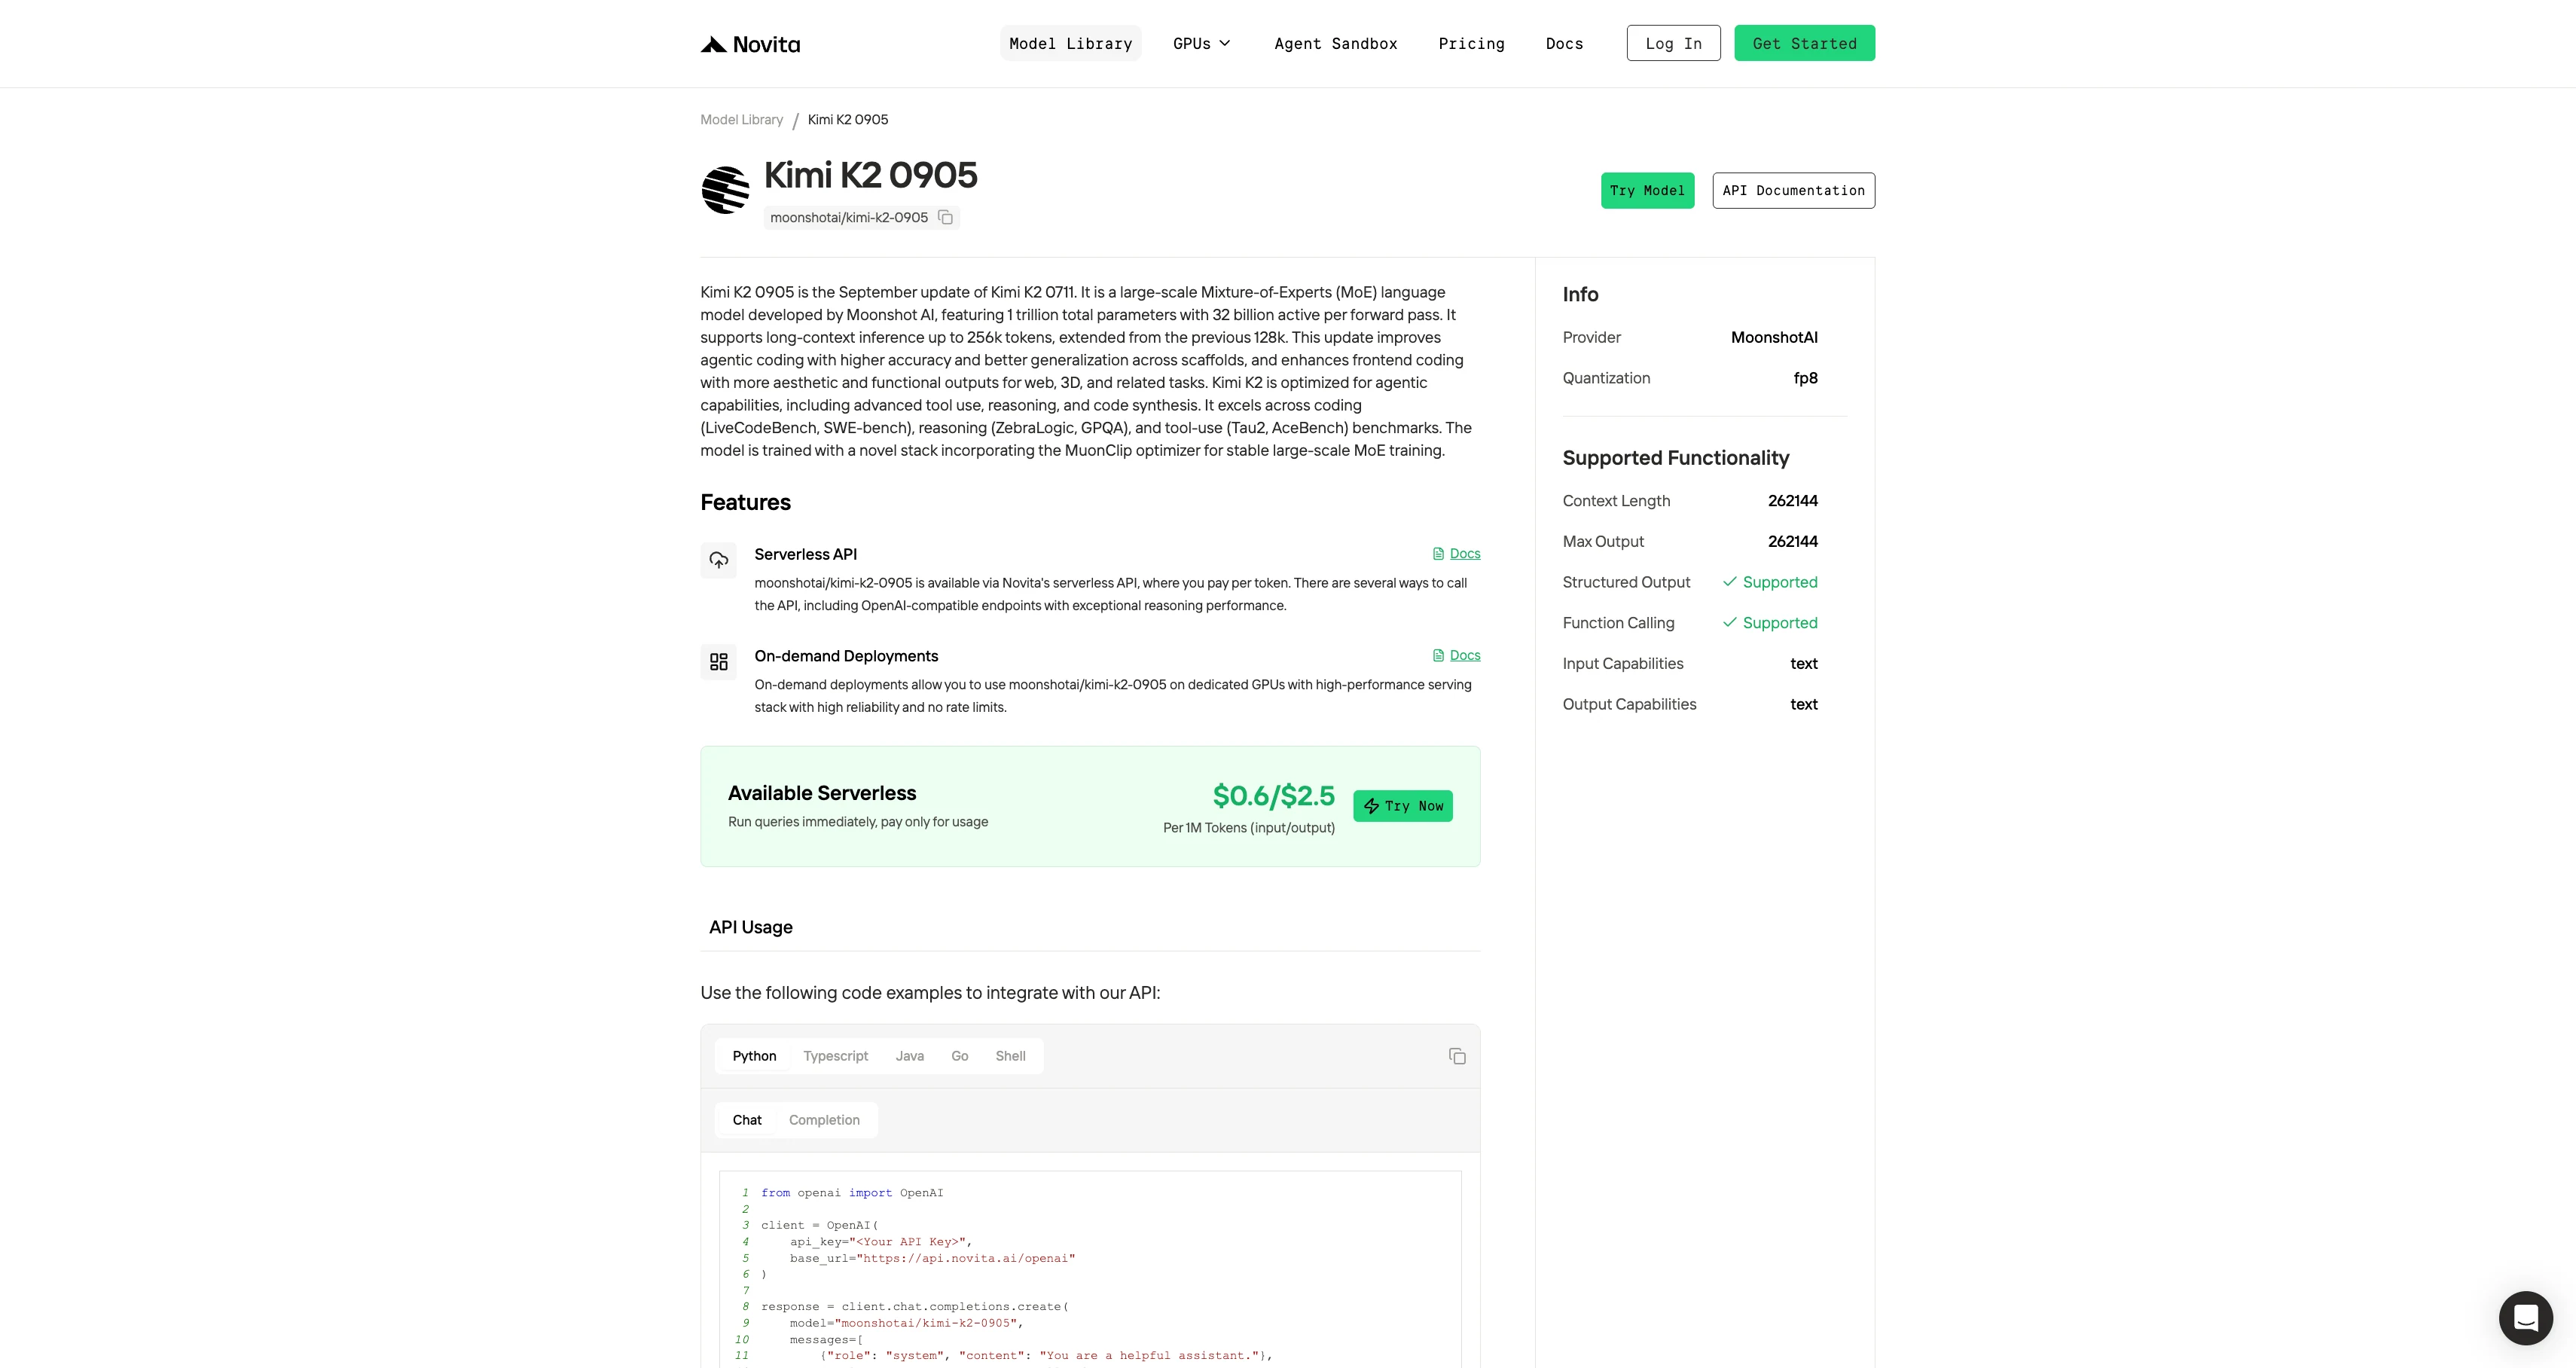Screen dimensions: 2576x1368
Task: Select the Completion example tab
Action: click(x=824, y=1120)
